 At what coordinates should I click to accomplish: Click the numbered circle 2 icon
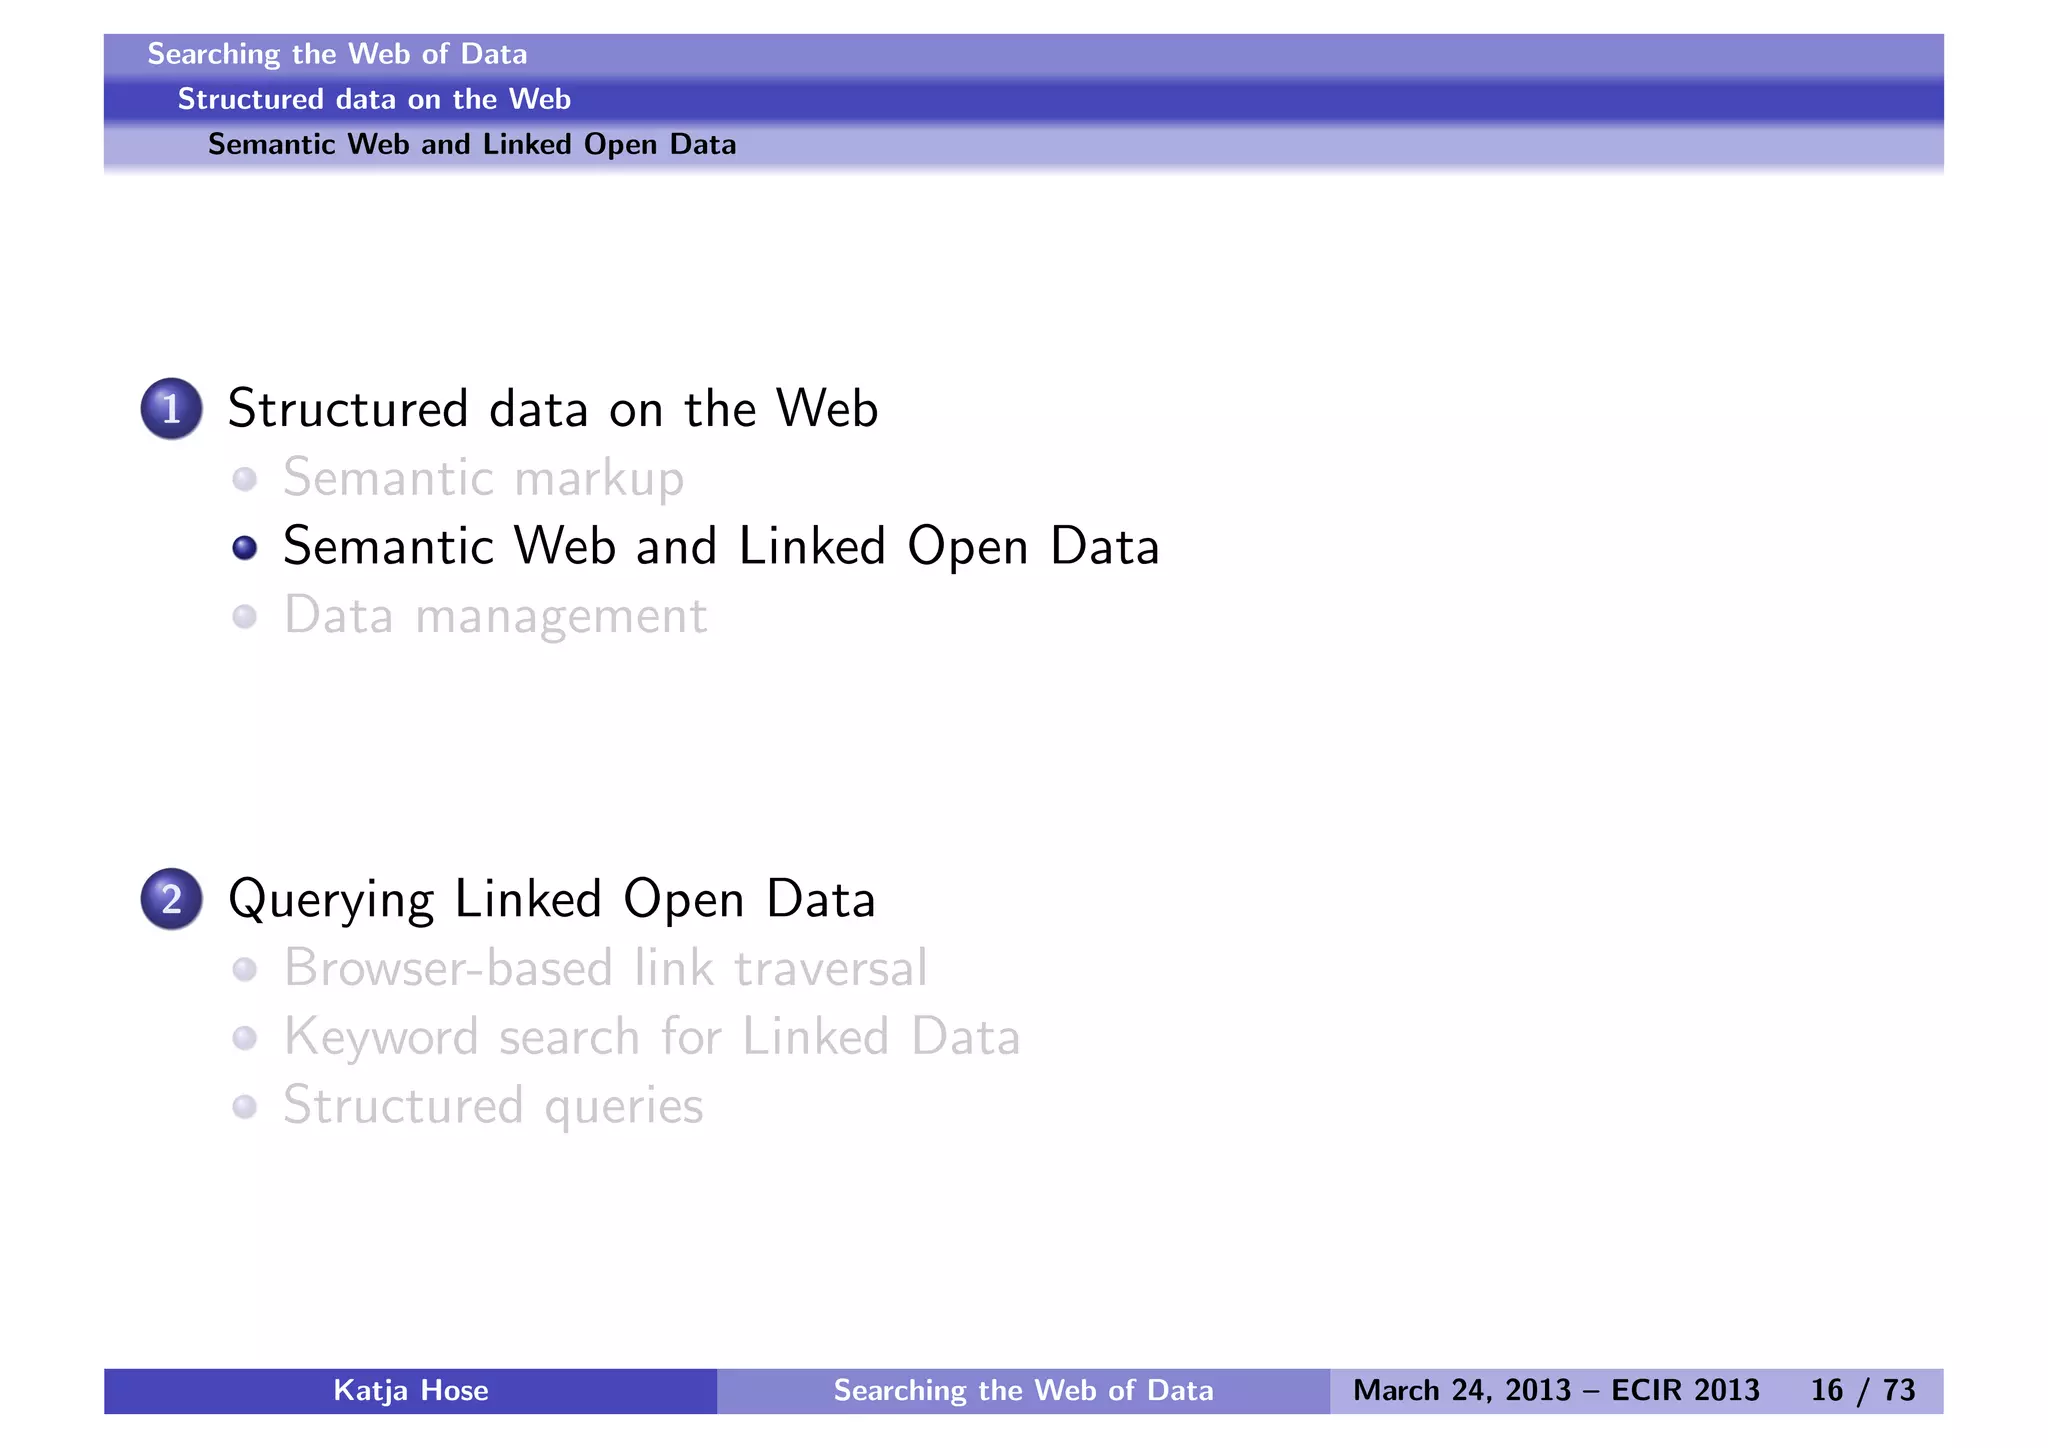172,899
